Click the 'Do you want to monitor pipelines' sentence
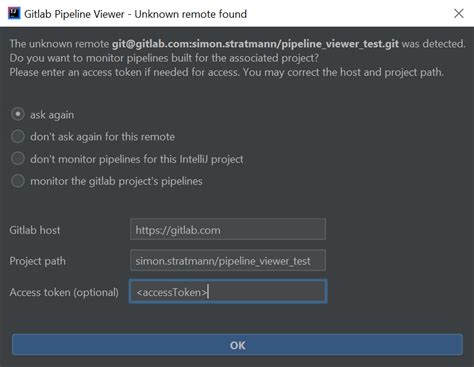The image size is (474, 367). pos(164,58)
